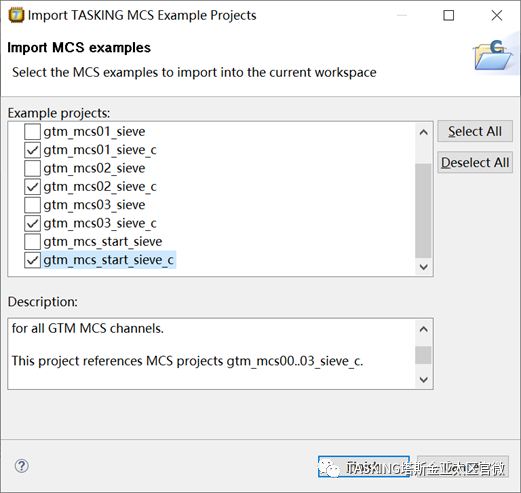Click the Deselect All button
Screen dimensions: 521x493
[x=475, y=162]
